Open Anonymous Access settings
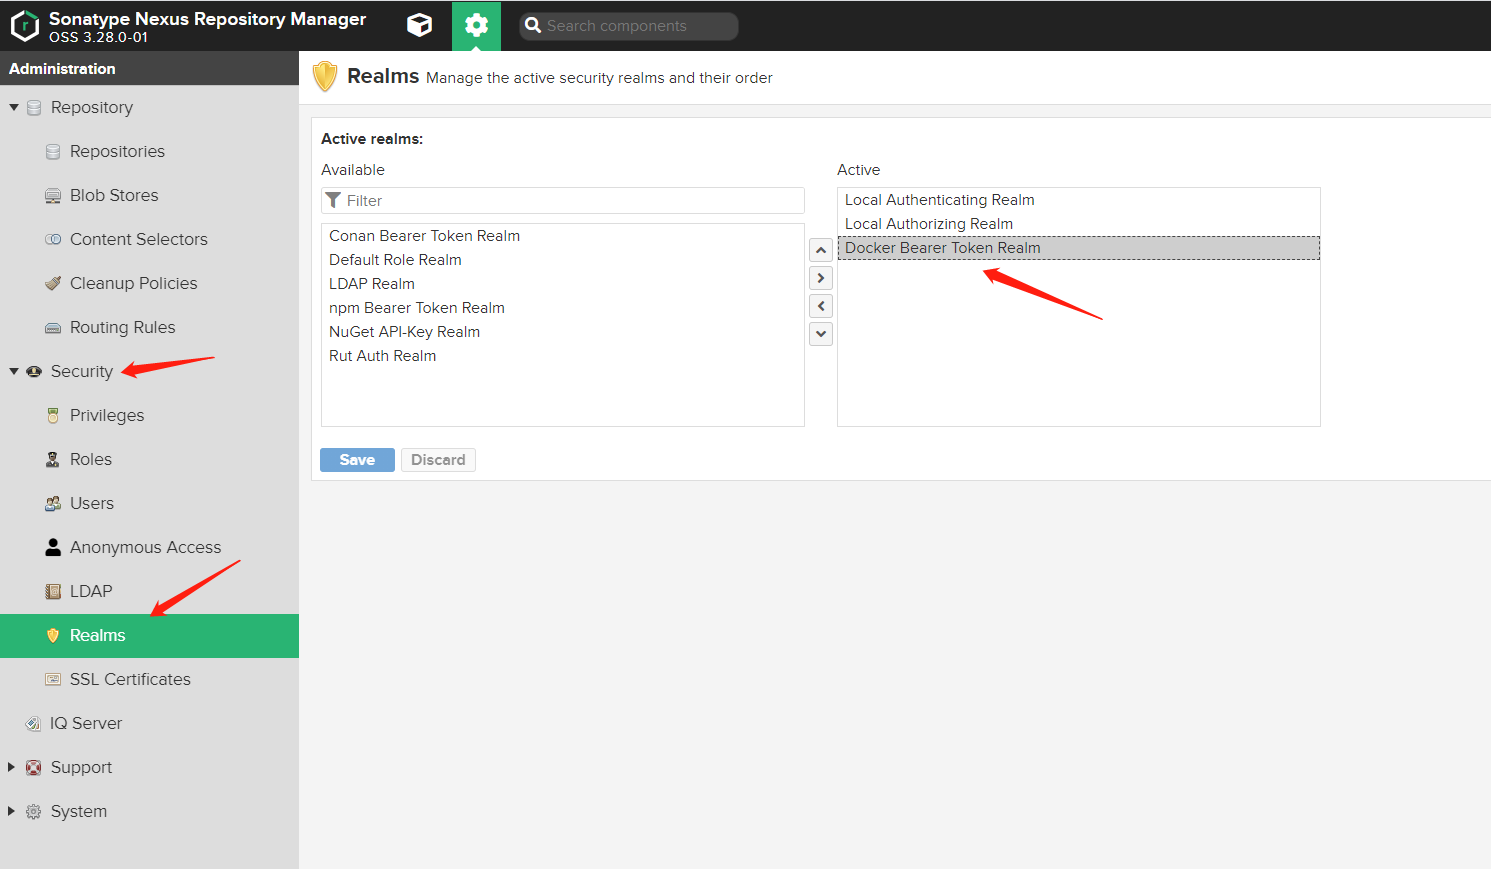Screen dimensions: 1491x869 click(149, 547)
